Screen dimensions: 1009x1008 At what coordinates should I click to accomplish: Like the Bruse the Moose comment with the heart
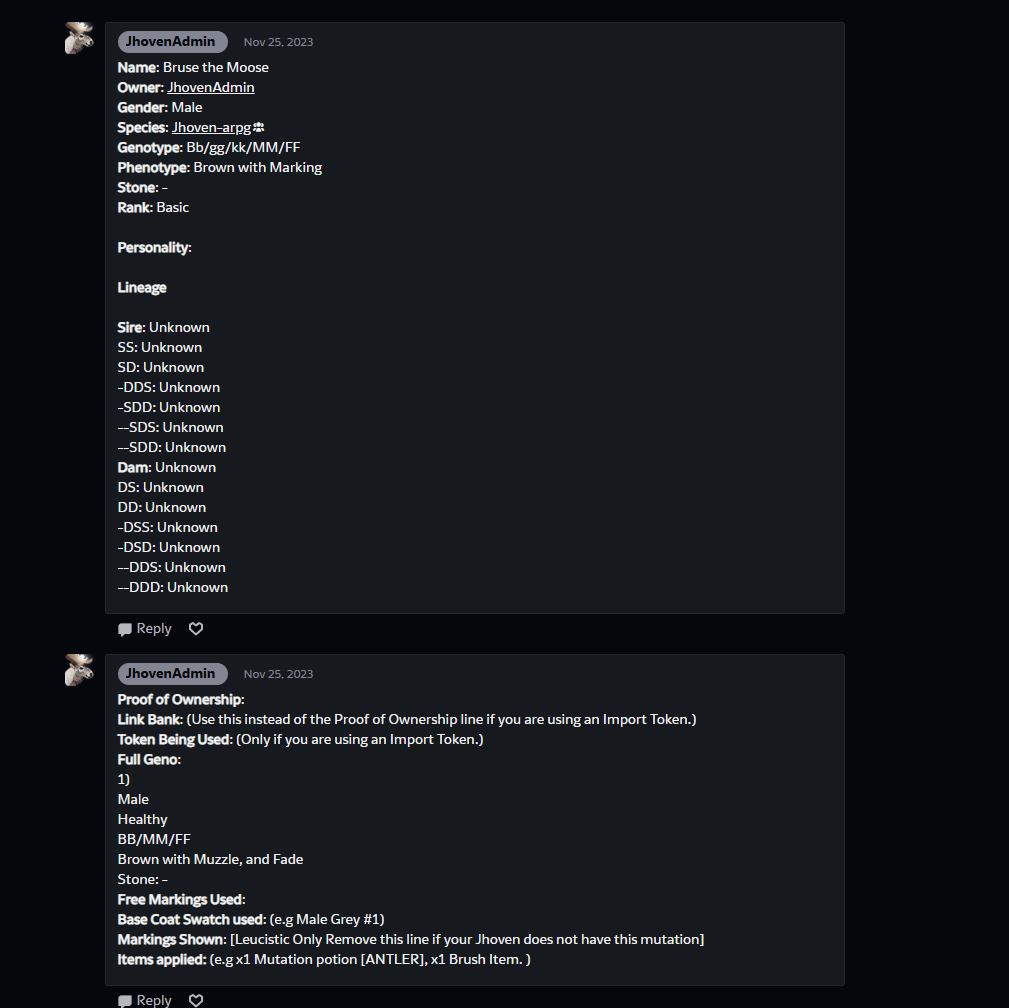pyautogui.click(x=196, y=629)
